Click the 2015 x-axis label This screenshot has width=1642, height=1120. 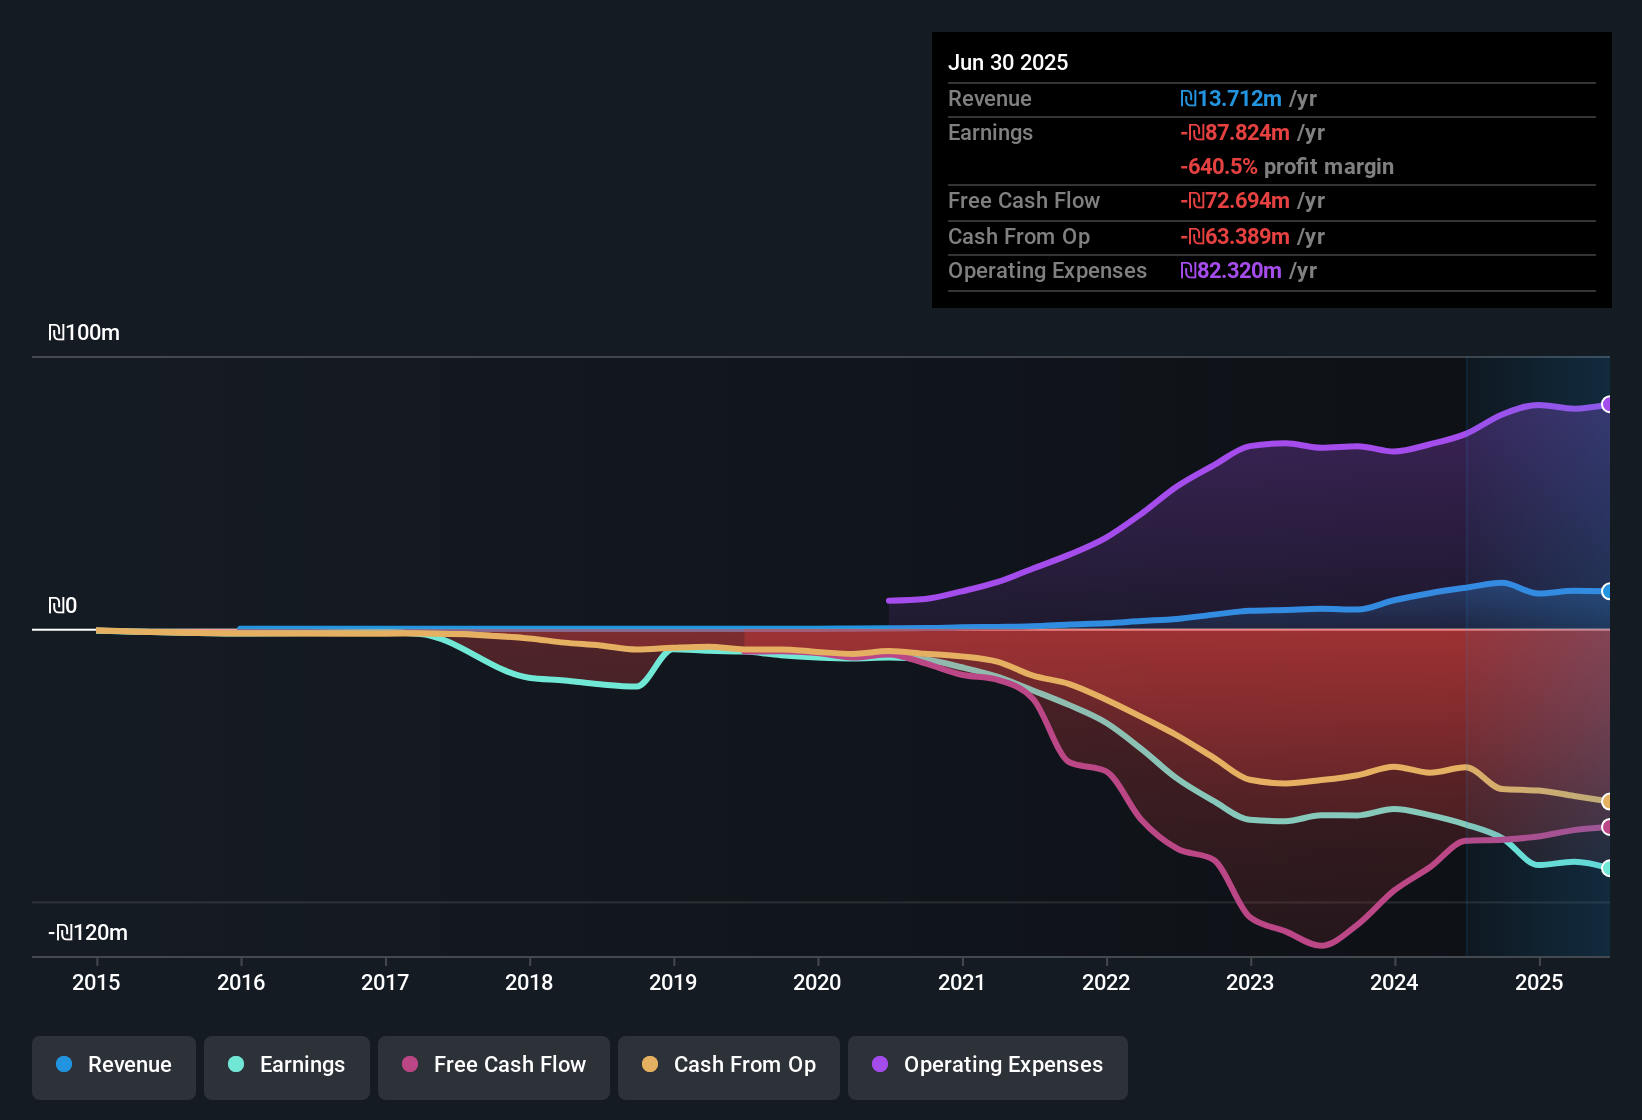point(96,982)
